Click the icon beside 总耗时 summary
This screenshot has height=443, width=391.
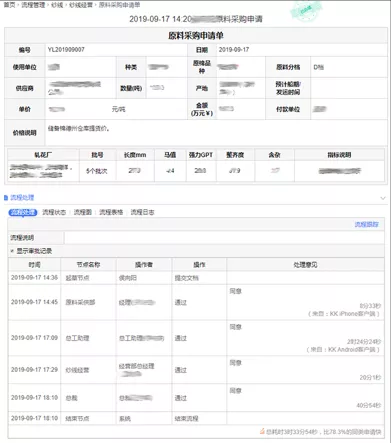coord(262,431)
